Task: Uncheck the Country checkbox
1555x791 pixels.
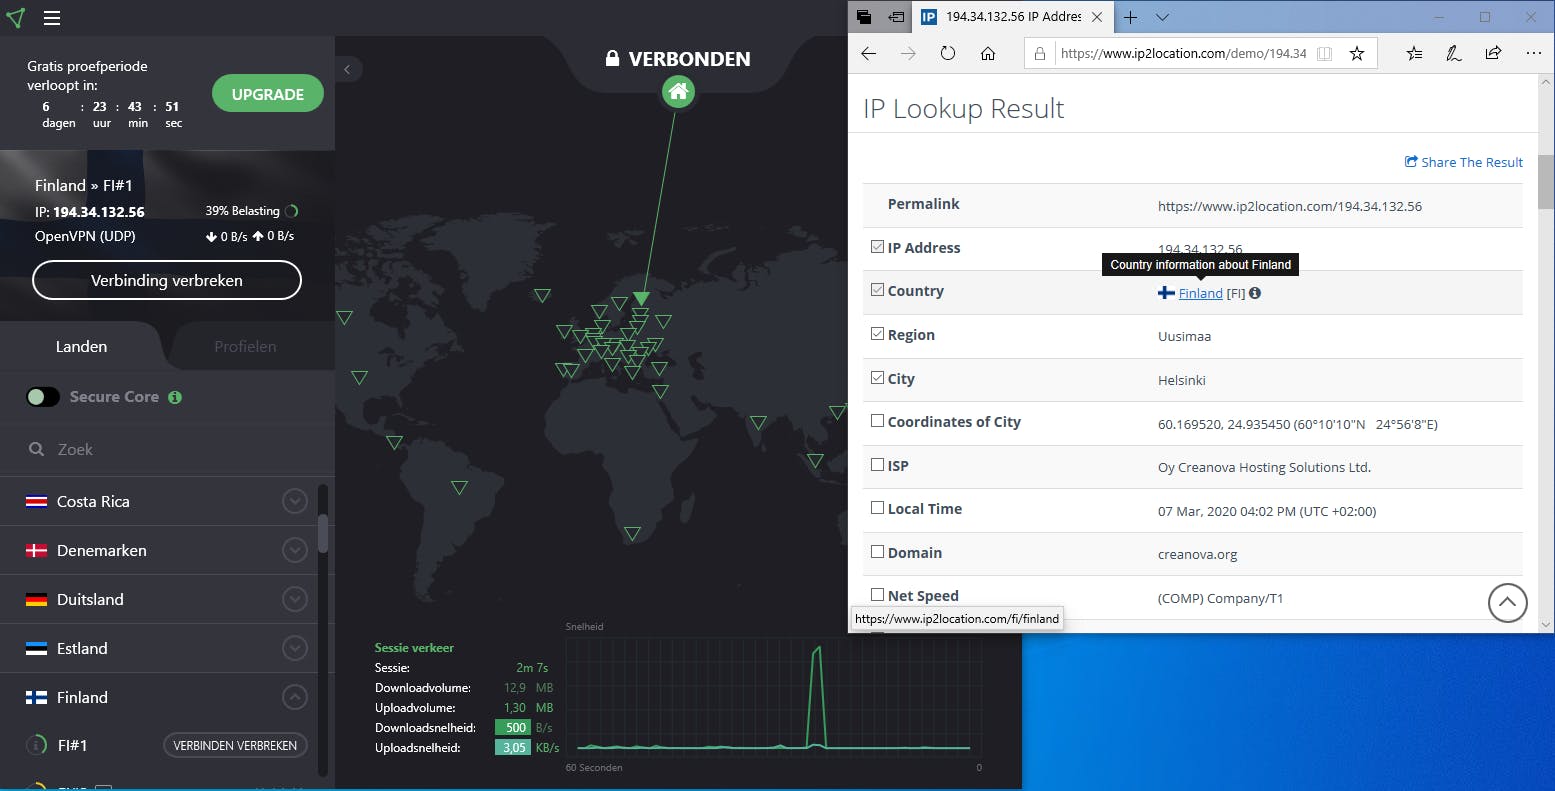Action: tap(877, 290)
